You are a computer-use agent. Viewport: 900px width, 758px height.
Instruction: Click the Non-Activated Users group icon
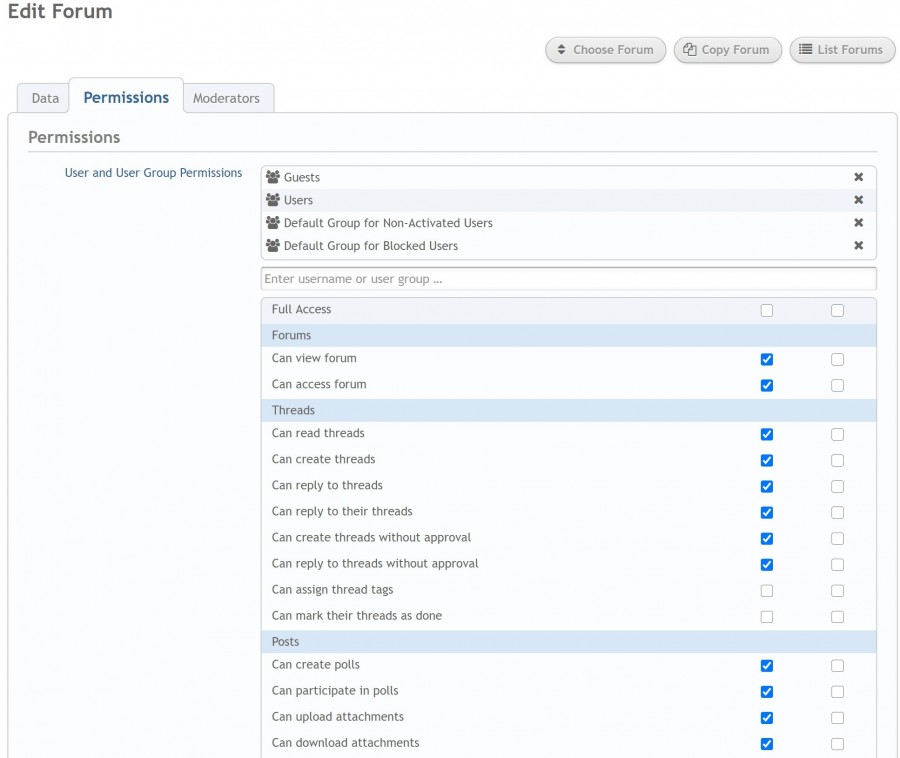(x=273, y=223)
